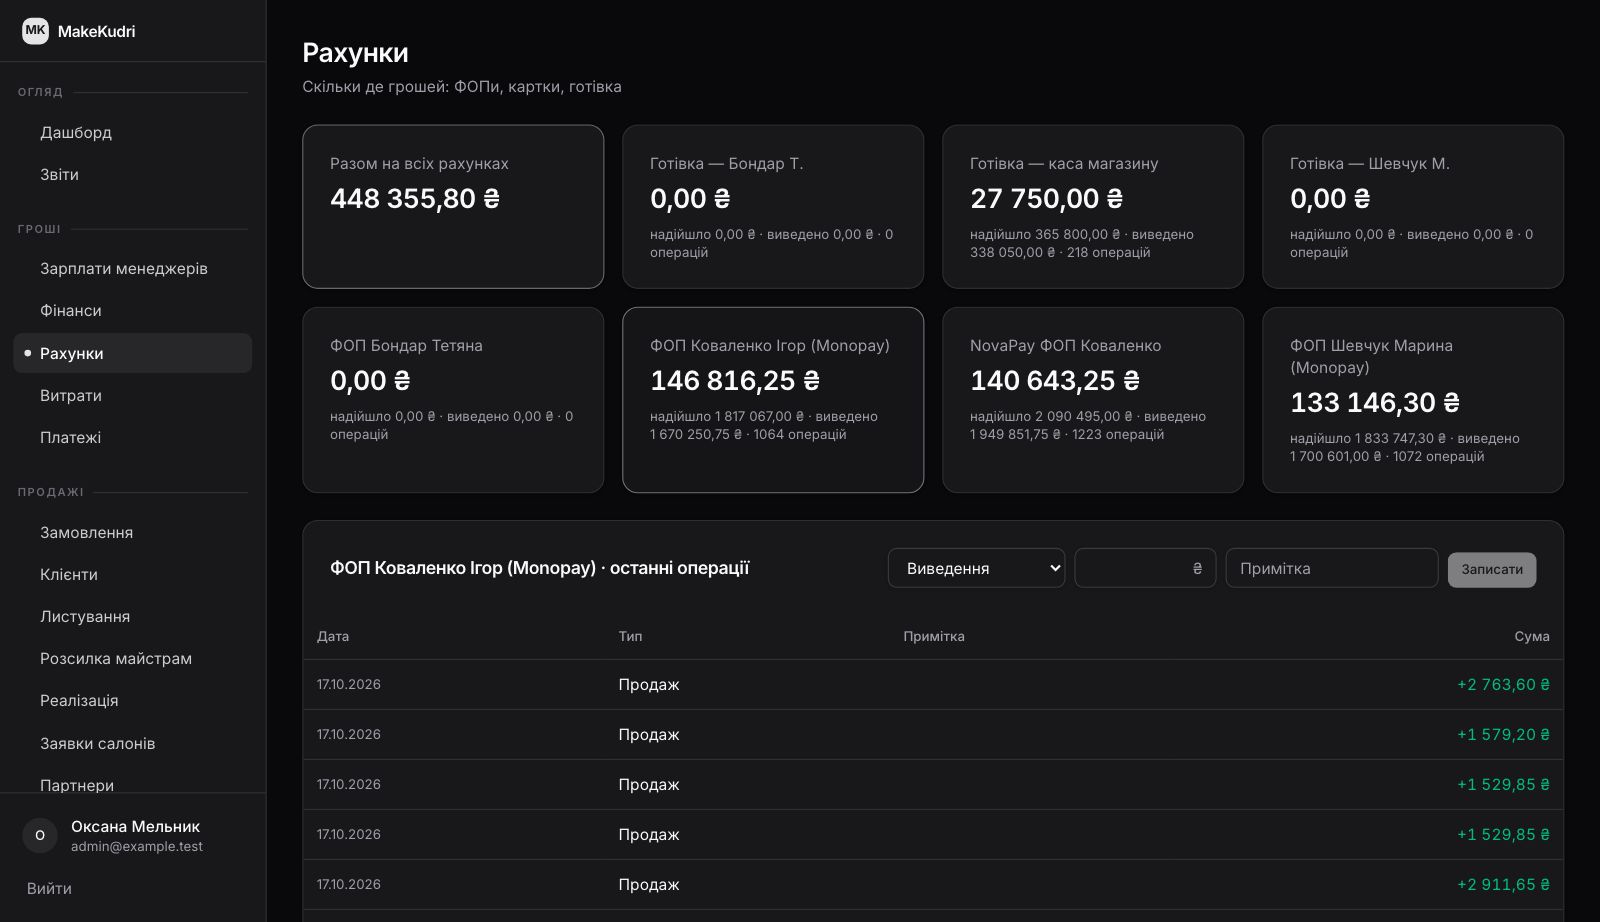Click the Вийти logout link
This screenshot has height=922, width=1600.
pos(49,888)
